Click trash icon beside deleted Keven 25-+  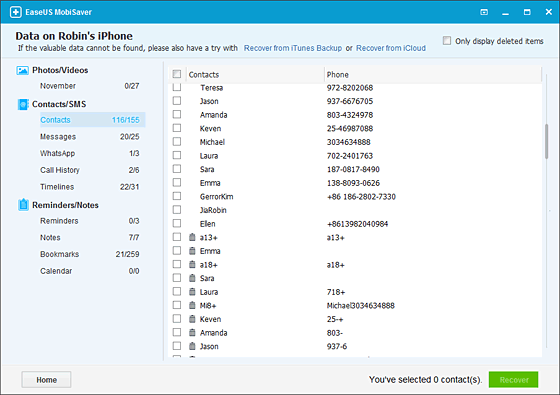192,319
